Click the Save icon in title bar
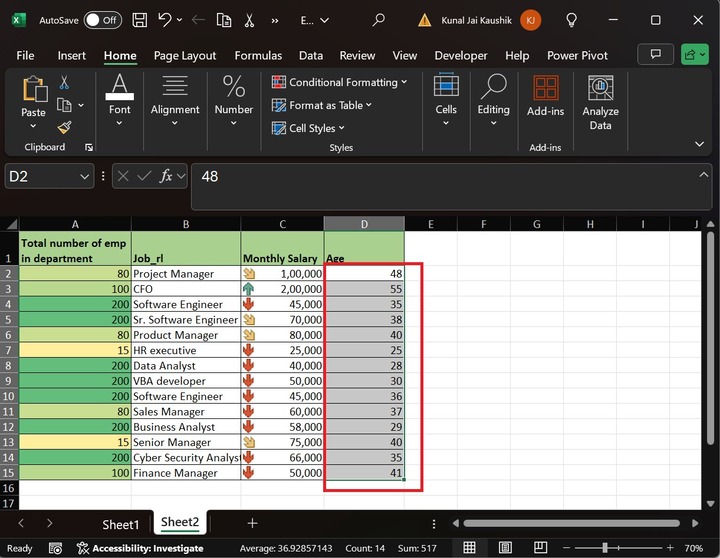Viewport: 720px width, 558px height. [x=139, y=20]
